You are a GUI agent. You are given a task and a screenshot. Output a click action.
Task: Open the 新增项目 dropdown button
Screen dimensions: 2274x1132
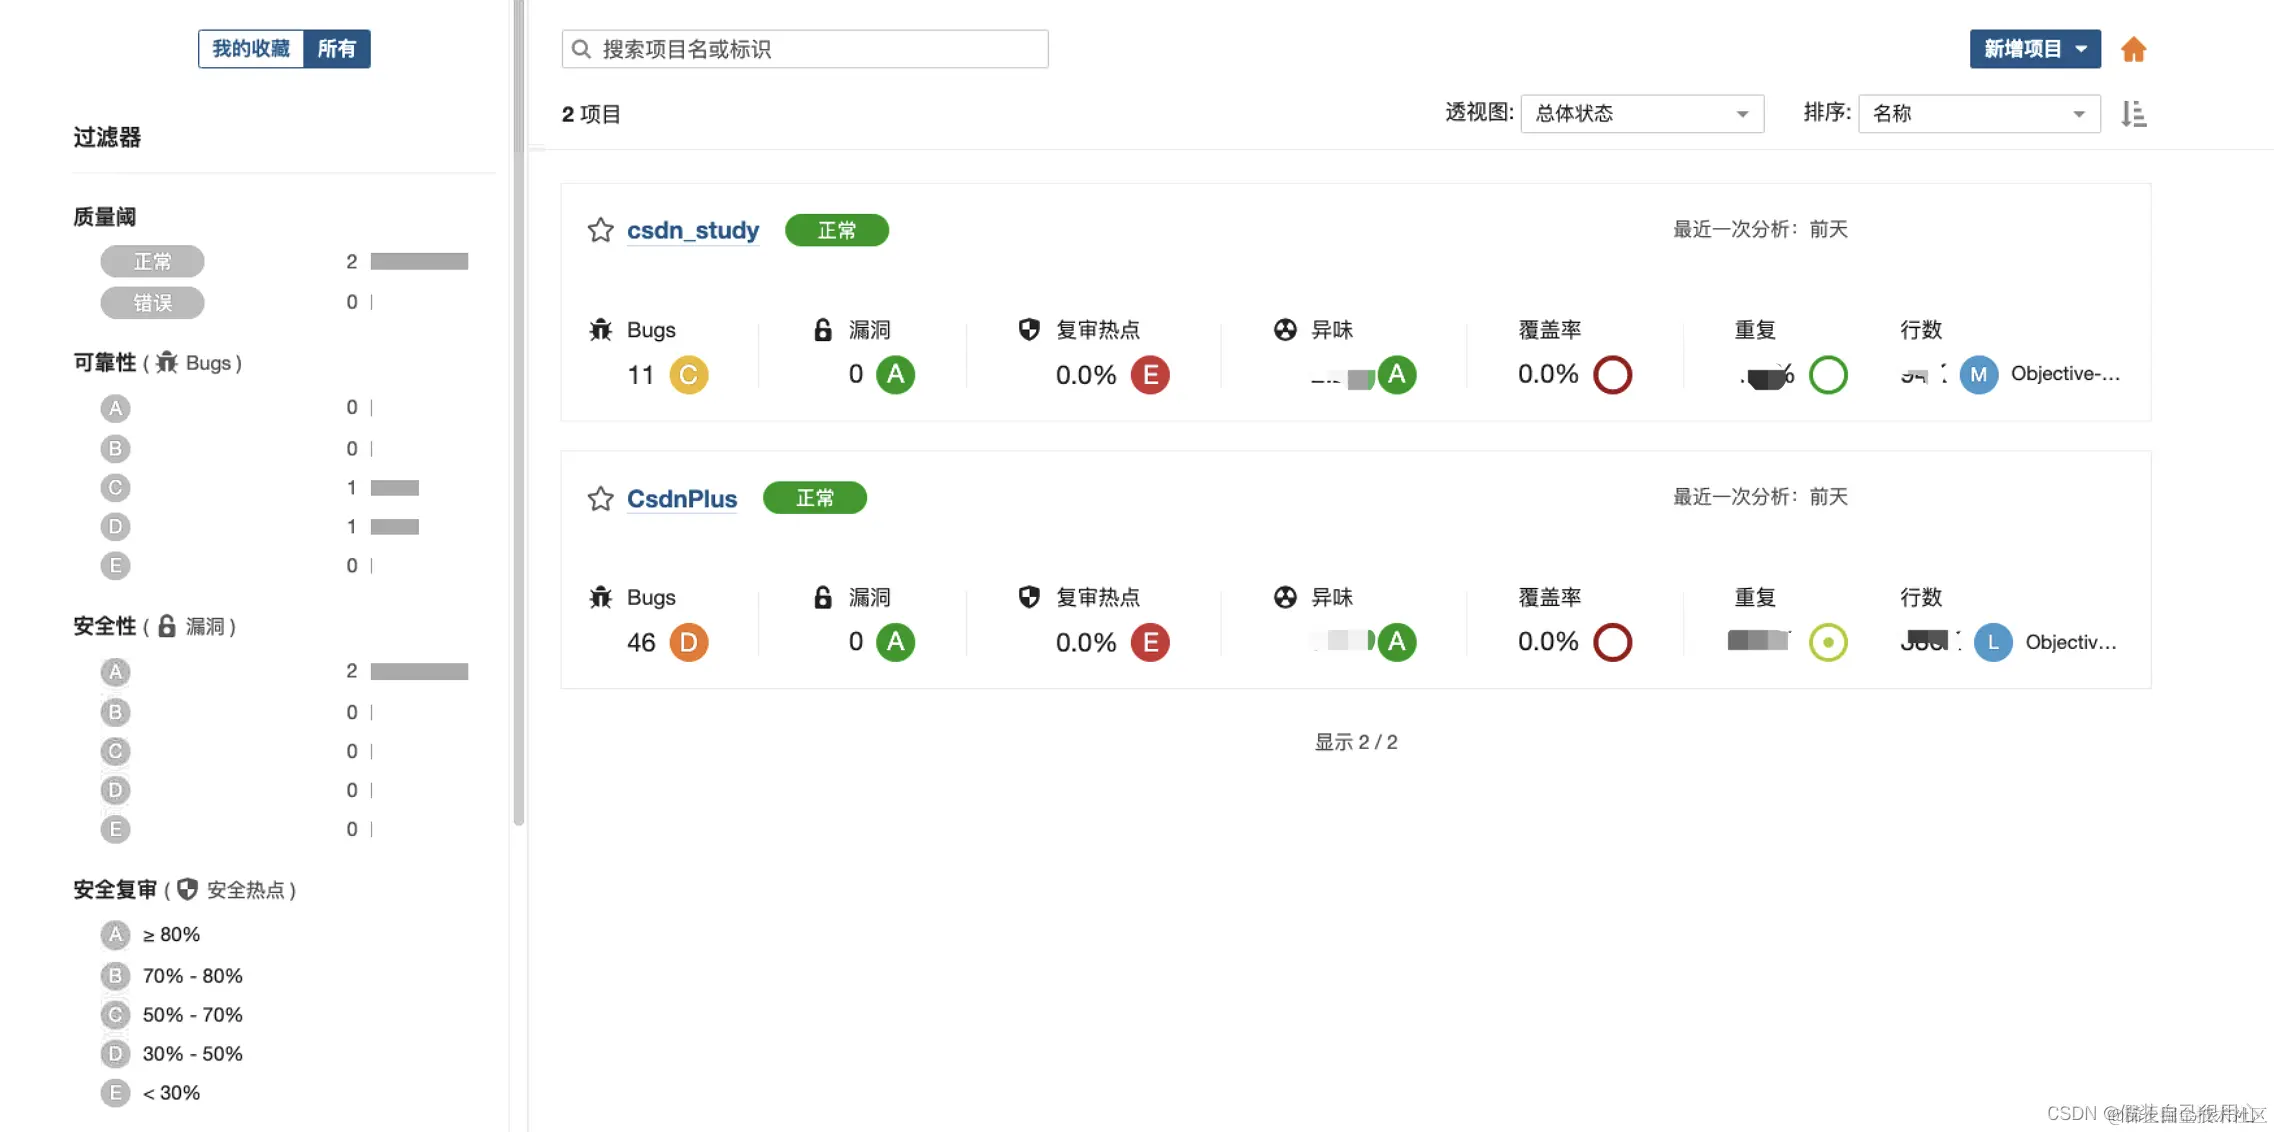pos(2035,49)
